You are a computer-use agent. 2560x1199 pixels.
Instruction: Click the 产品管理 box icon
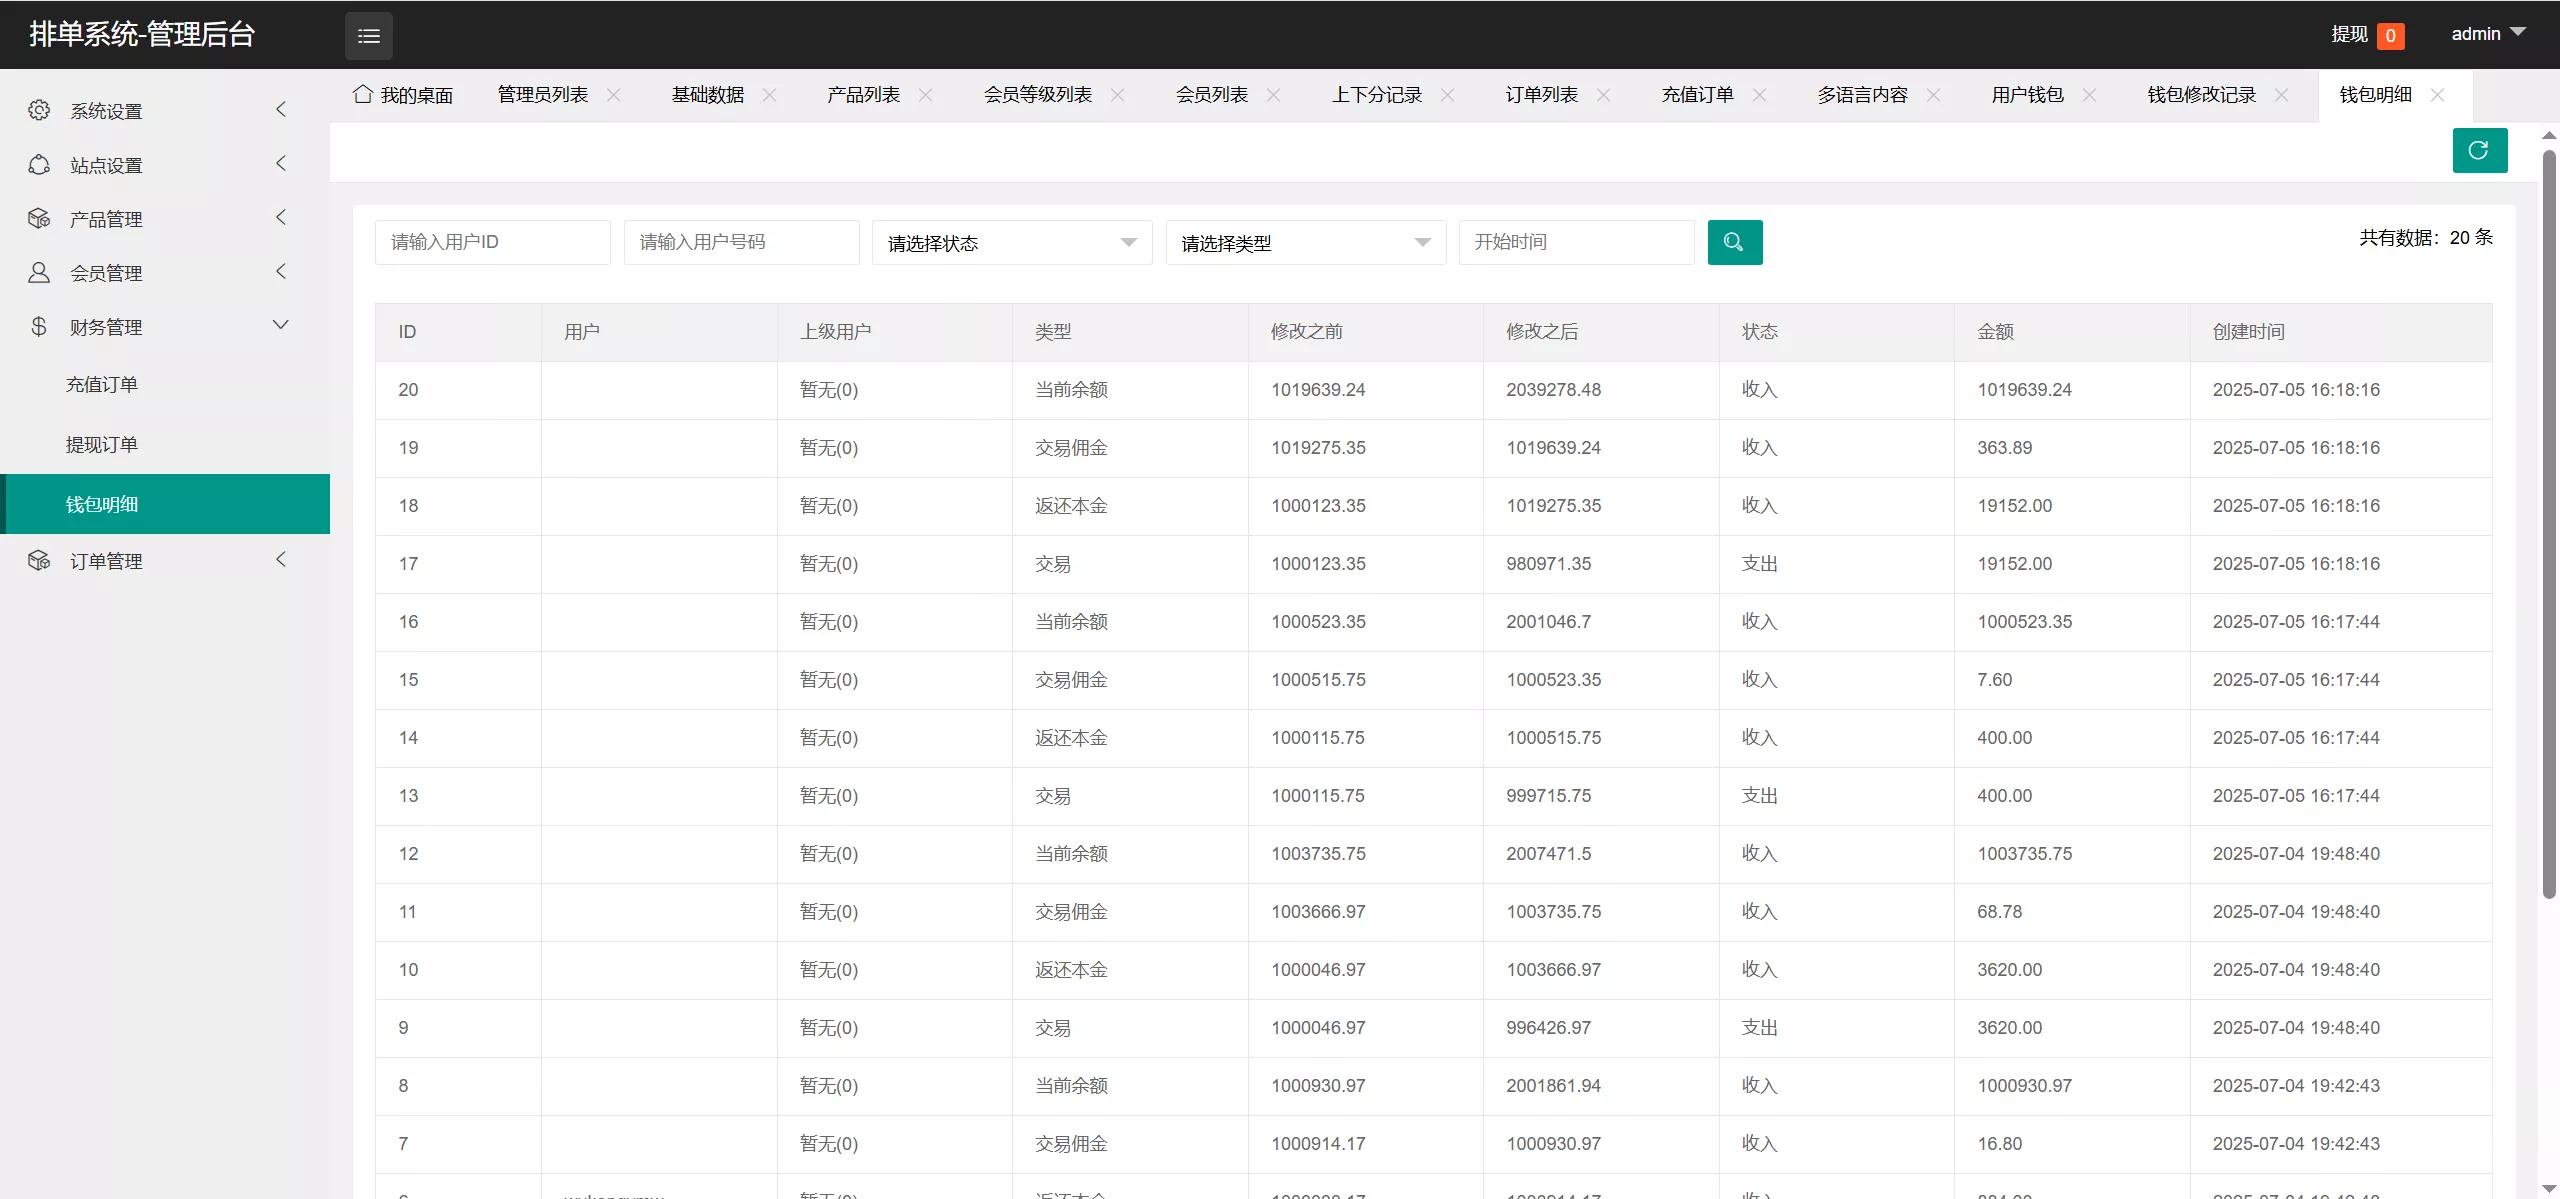click(x=40, y=218)
